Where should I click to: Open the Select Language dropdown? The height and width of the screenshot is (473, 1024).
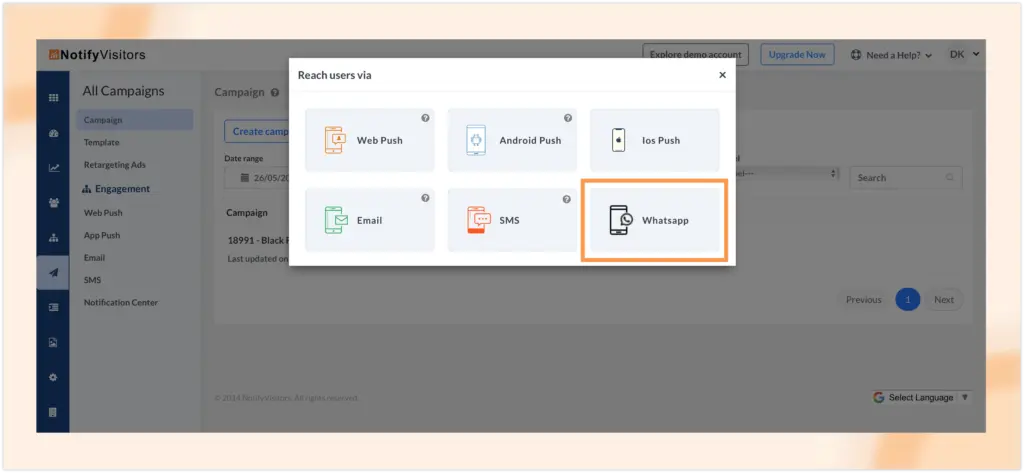[920, 397]
